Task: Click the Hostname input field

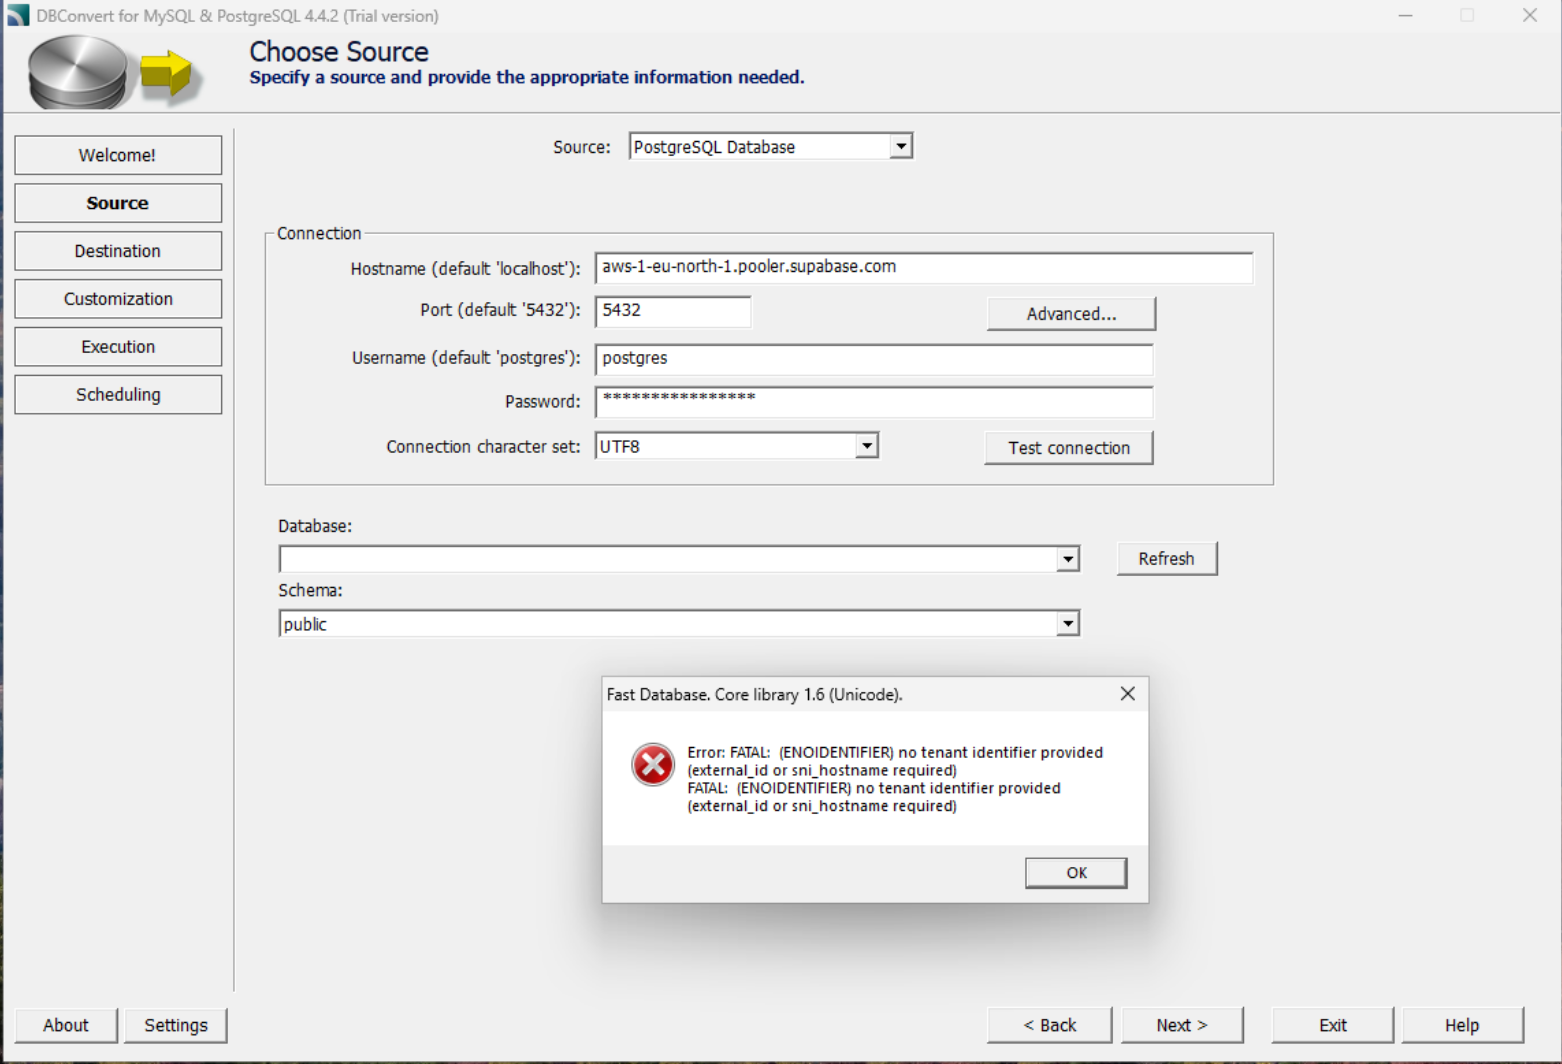Action: (x=923, y=267)
